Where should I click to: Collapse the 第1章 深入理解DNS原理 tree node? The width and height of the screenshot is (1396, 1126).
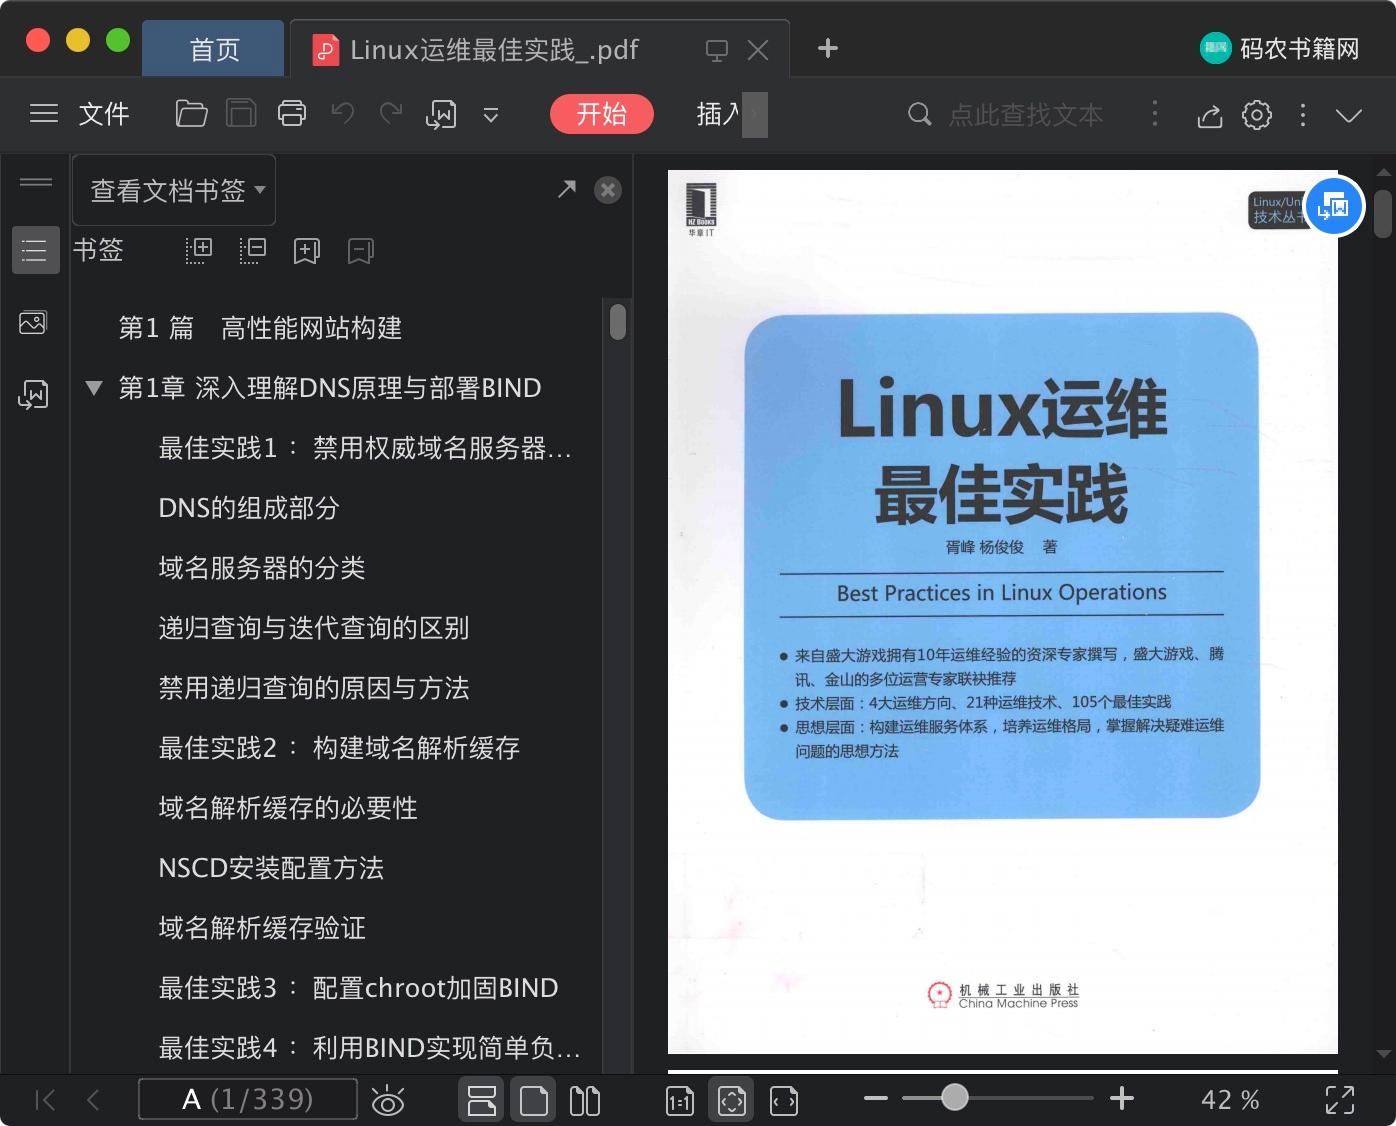pyautogui.click(x=94, y=388)
